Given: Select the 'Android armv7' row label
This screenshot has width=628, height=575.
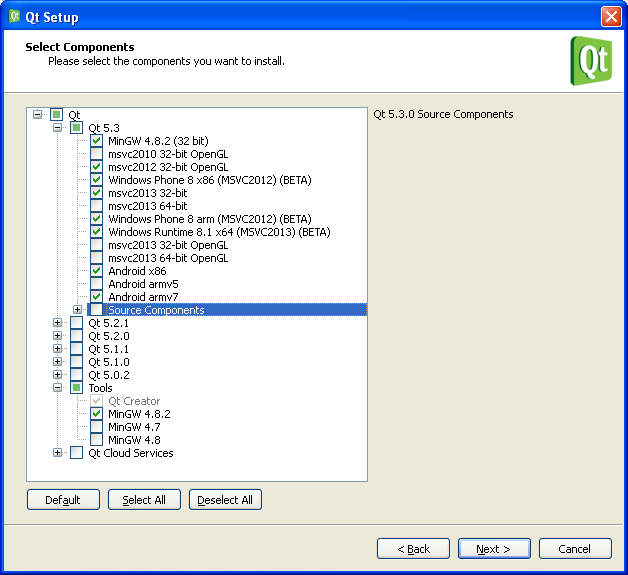Looking at the screenshot, I should [x=143, y=297].
